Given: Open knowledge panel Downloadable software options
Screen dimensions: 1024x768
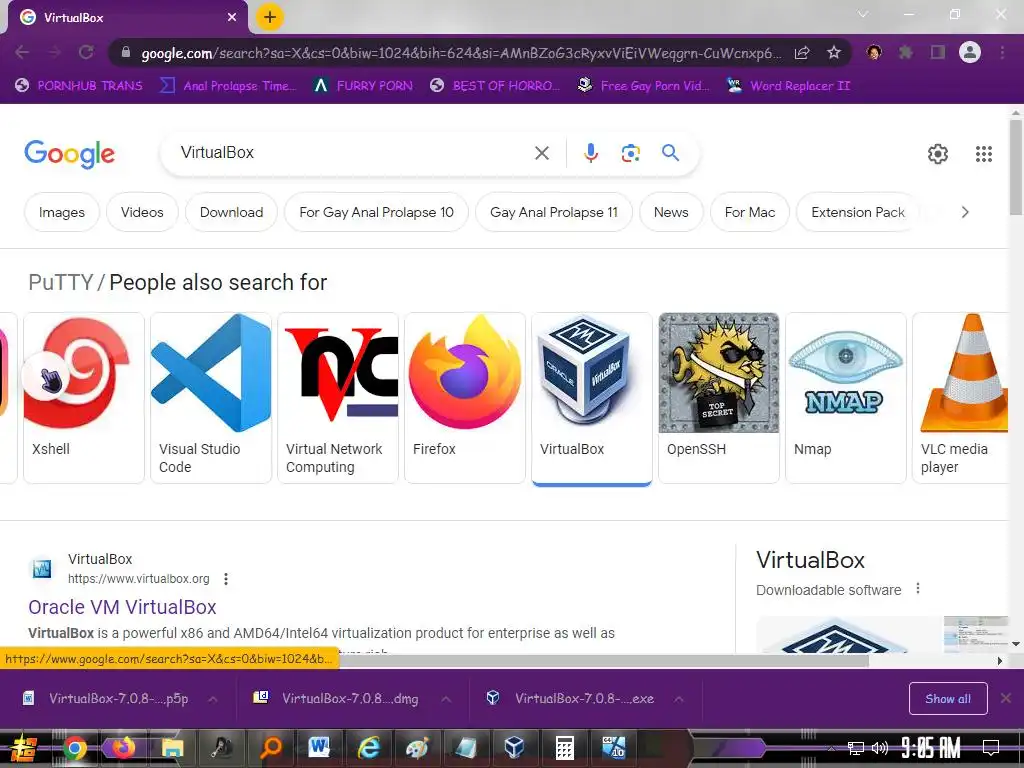Looking at the screenshot, I should point(918,588).
